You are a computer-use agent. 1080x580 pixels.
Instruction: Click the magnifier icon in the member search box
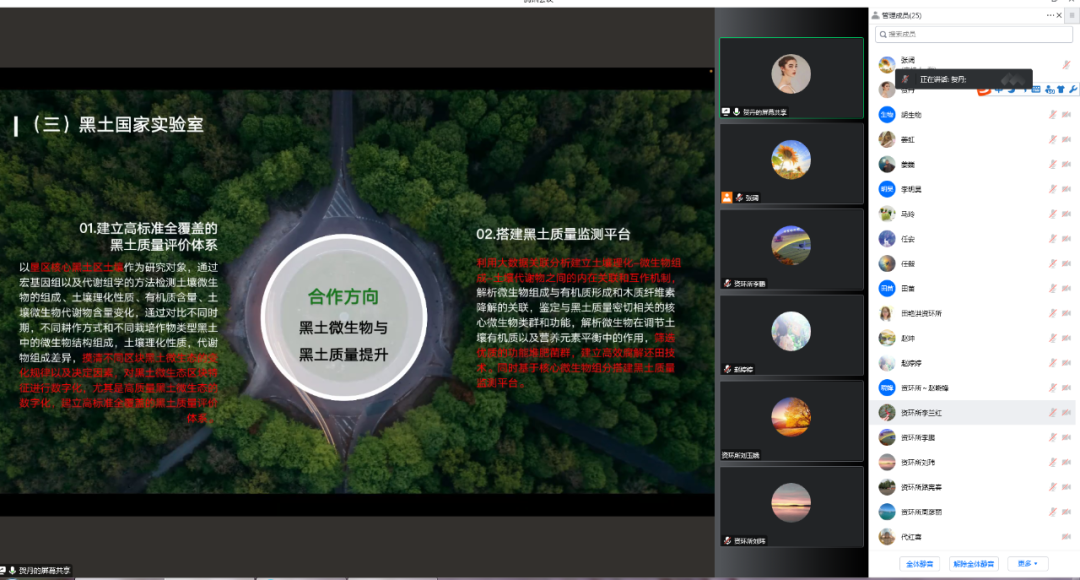[883, 35]
